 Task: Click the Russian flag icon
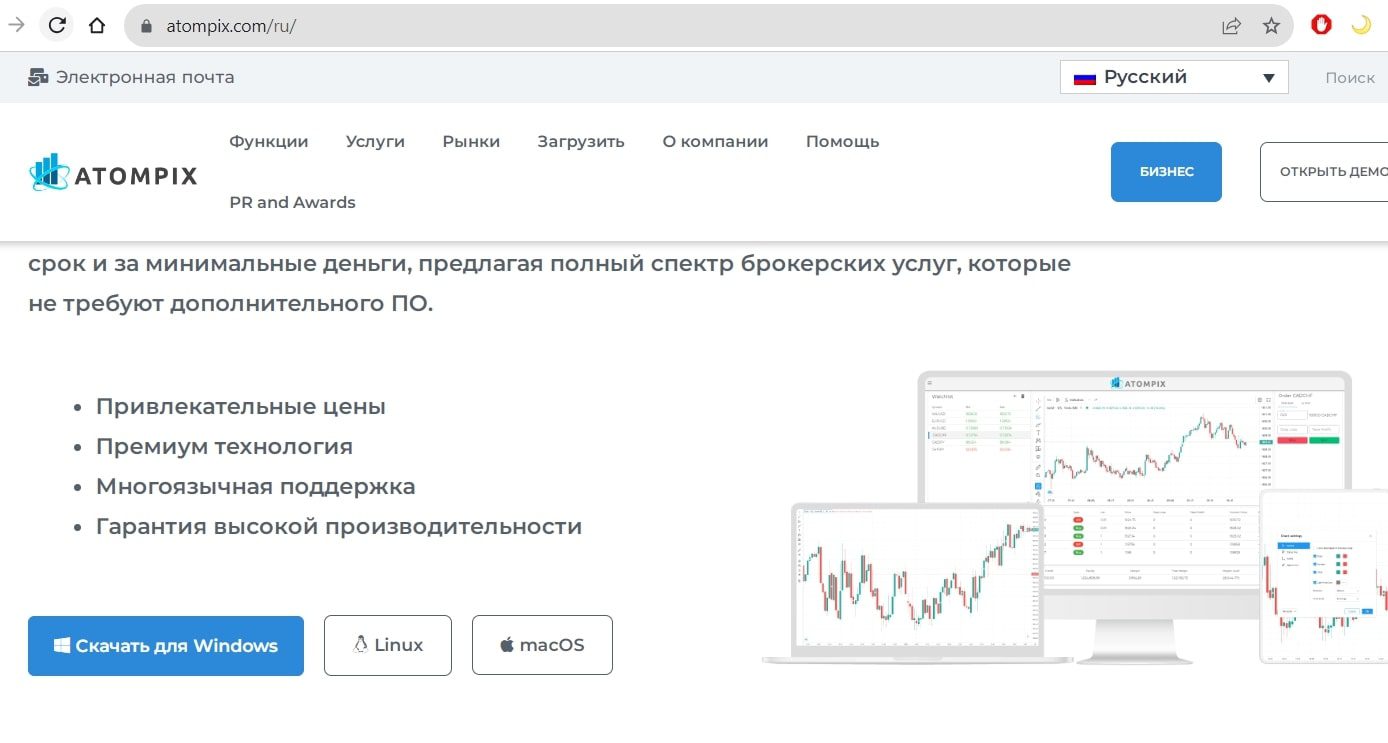pyautogui.click(x=1085, y=78)
